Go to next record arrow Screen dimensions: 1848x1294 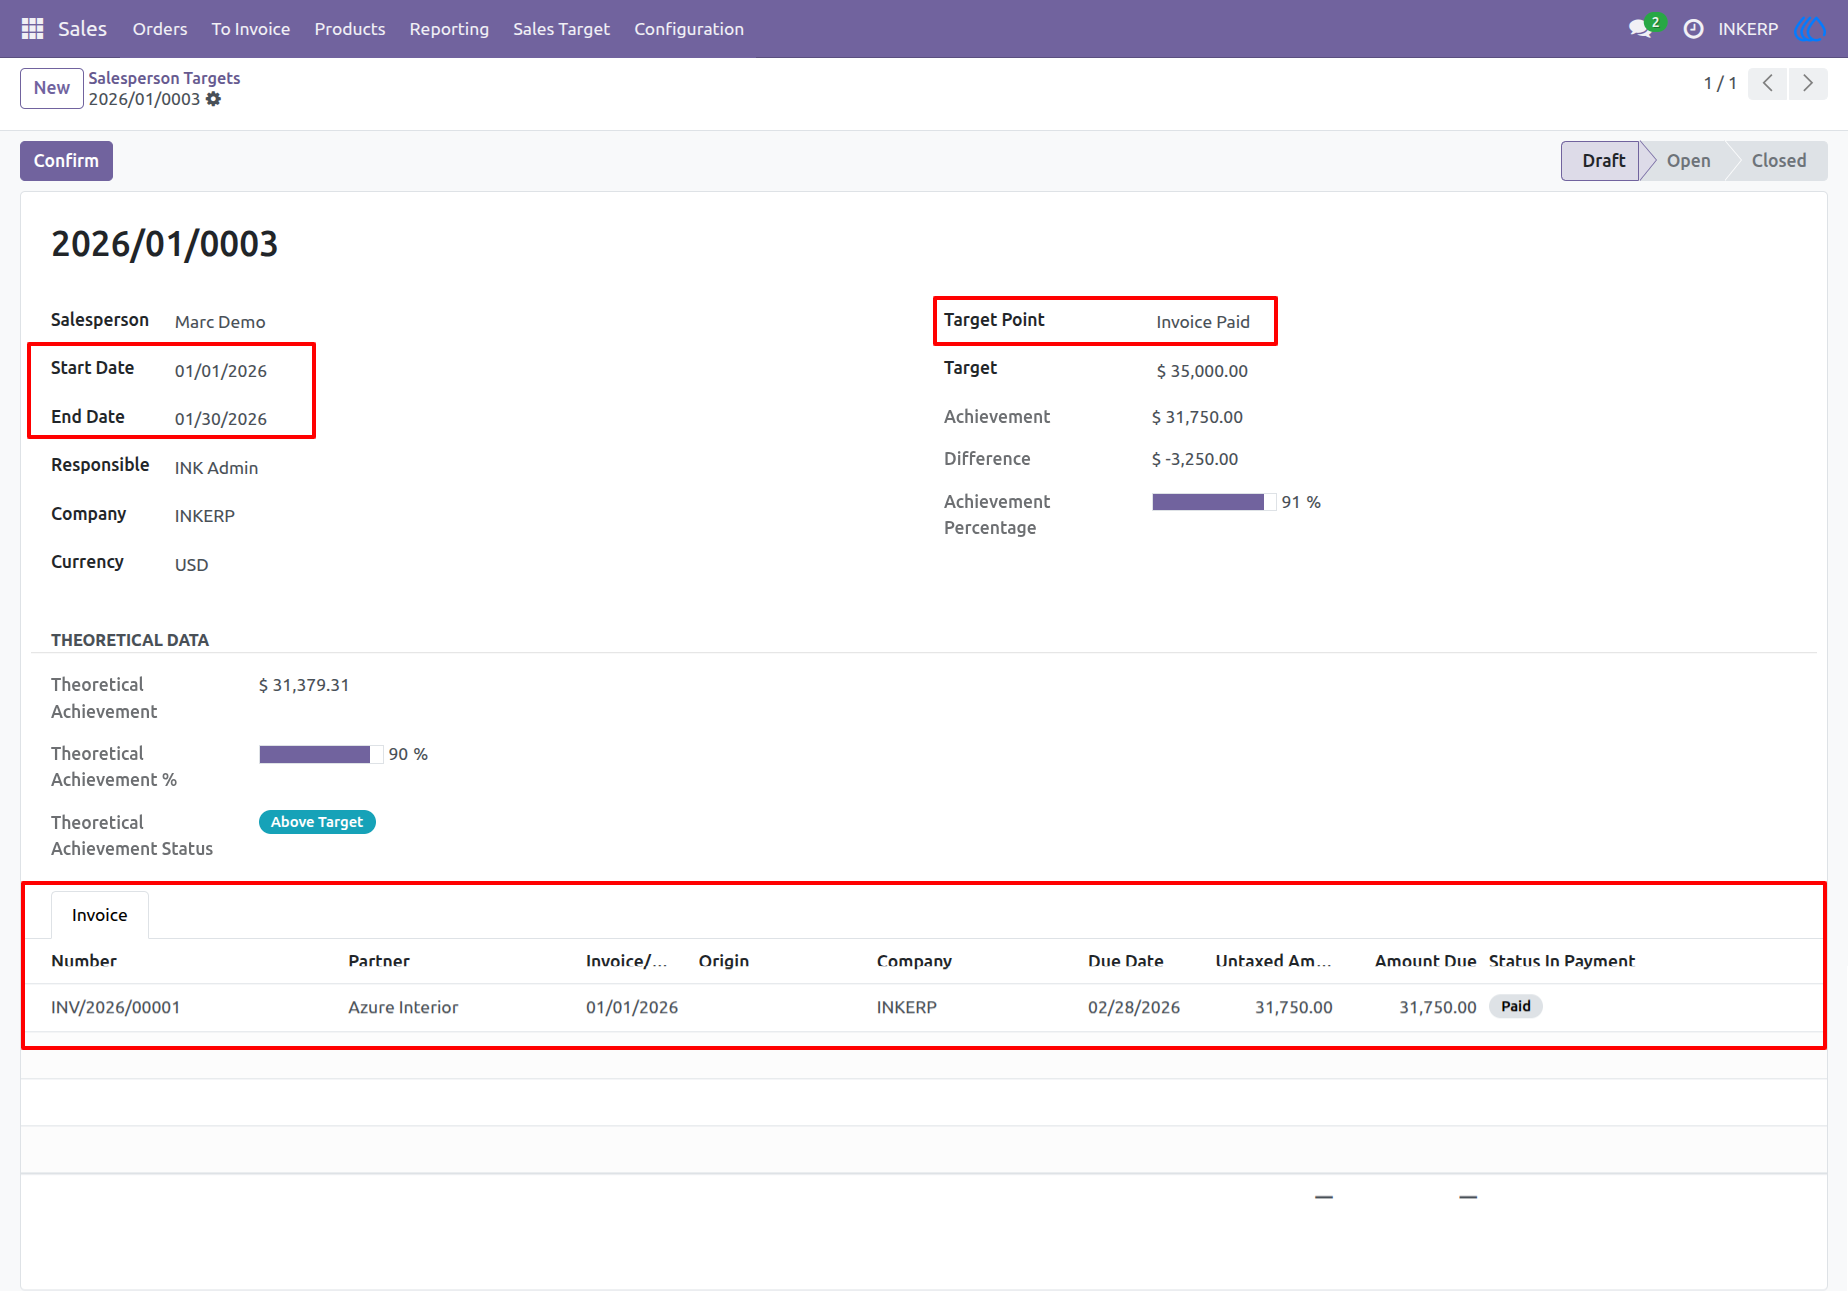pyautogui.click(x=1808, y=83)
